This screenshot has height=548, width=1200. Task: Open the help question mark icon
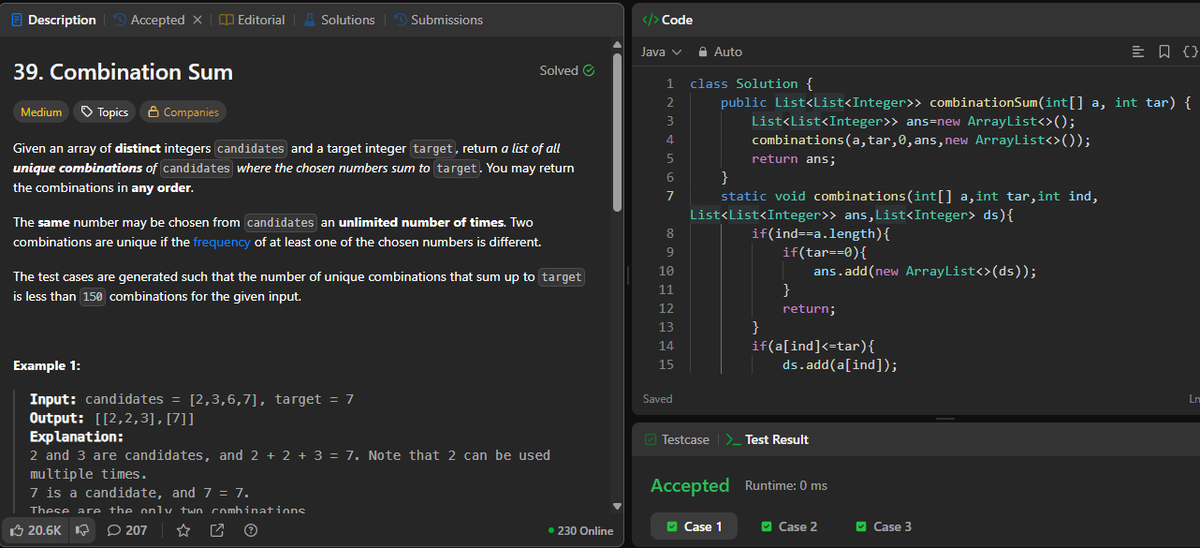coord(251,530)
